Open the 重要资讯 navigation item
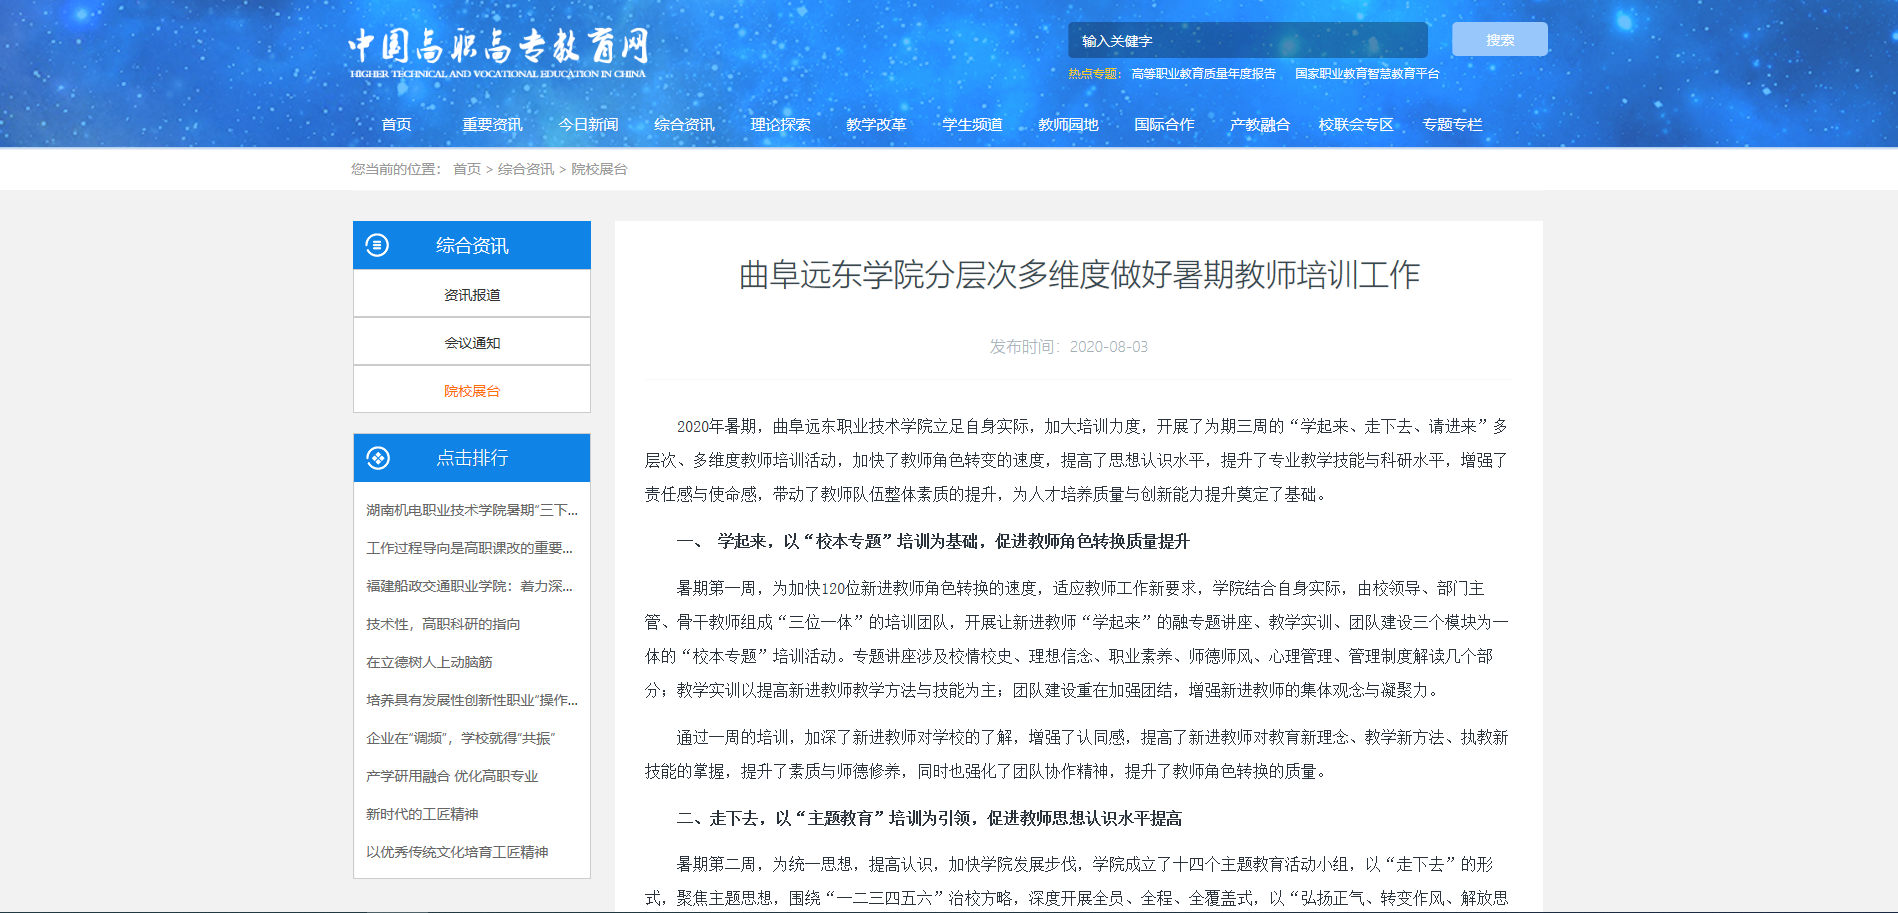This screenshot has height=913, width=1898. [492, 125]
